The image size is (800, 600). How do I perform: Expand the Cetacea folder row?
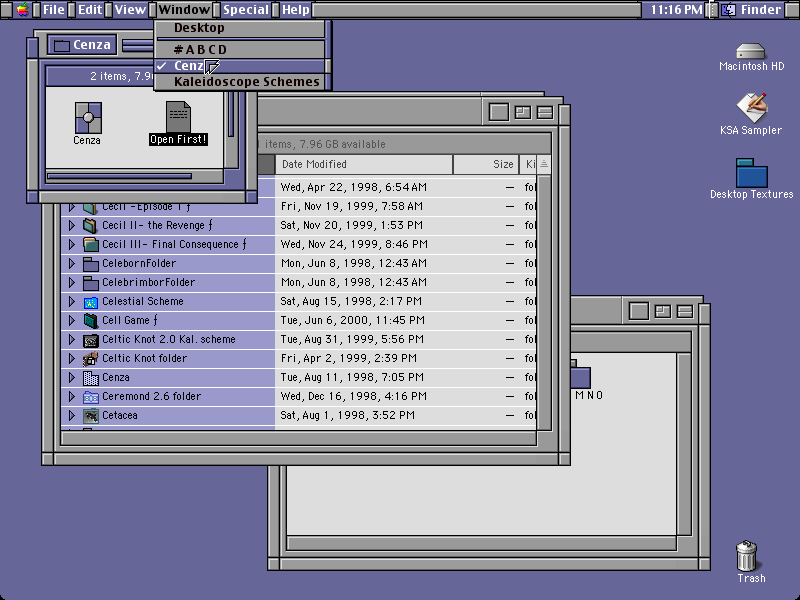point(72,415)
